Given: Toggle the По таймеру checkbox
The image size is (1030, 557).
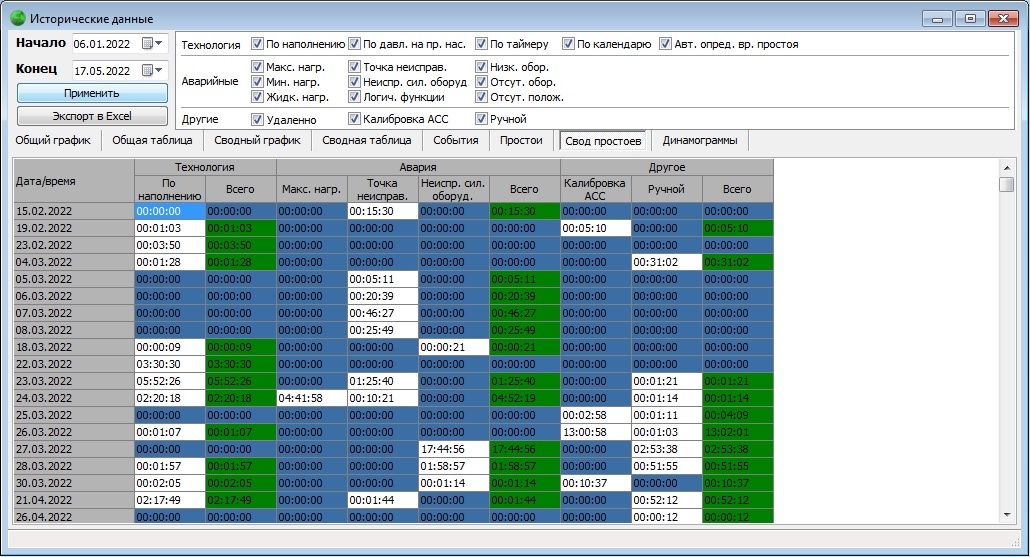Looking at the screenshot, I should 481,44.
